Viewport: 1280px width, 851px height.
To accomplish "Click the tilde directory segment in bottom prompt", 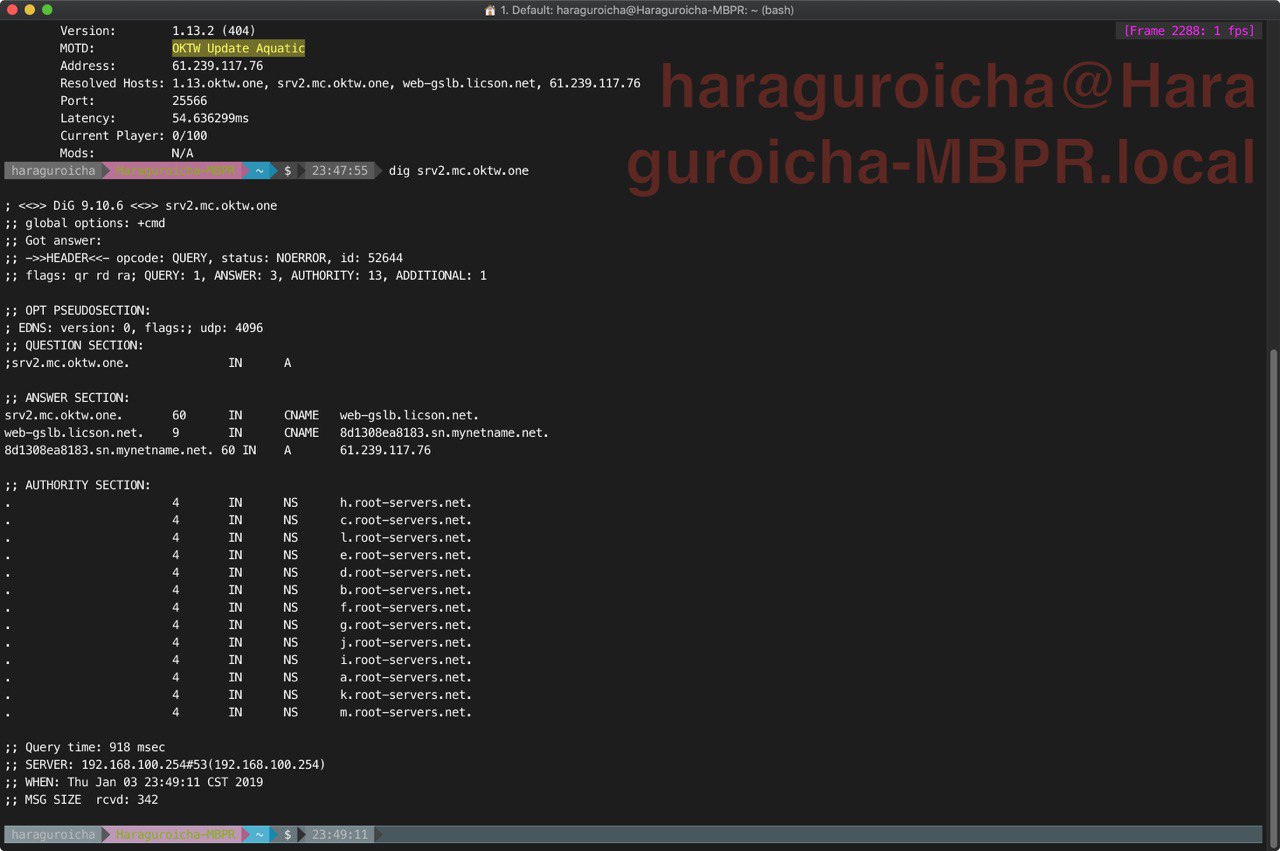I will pos(258,834).
